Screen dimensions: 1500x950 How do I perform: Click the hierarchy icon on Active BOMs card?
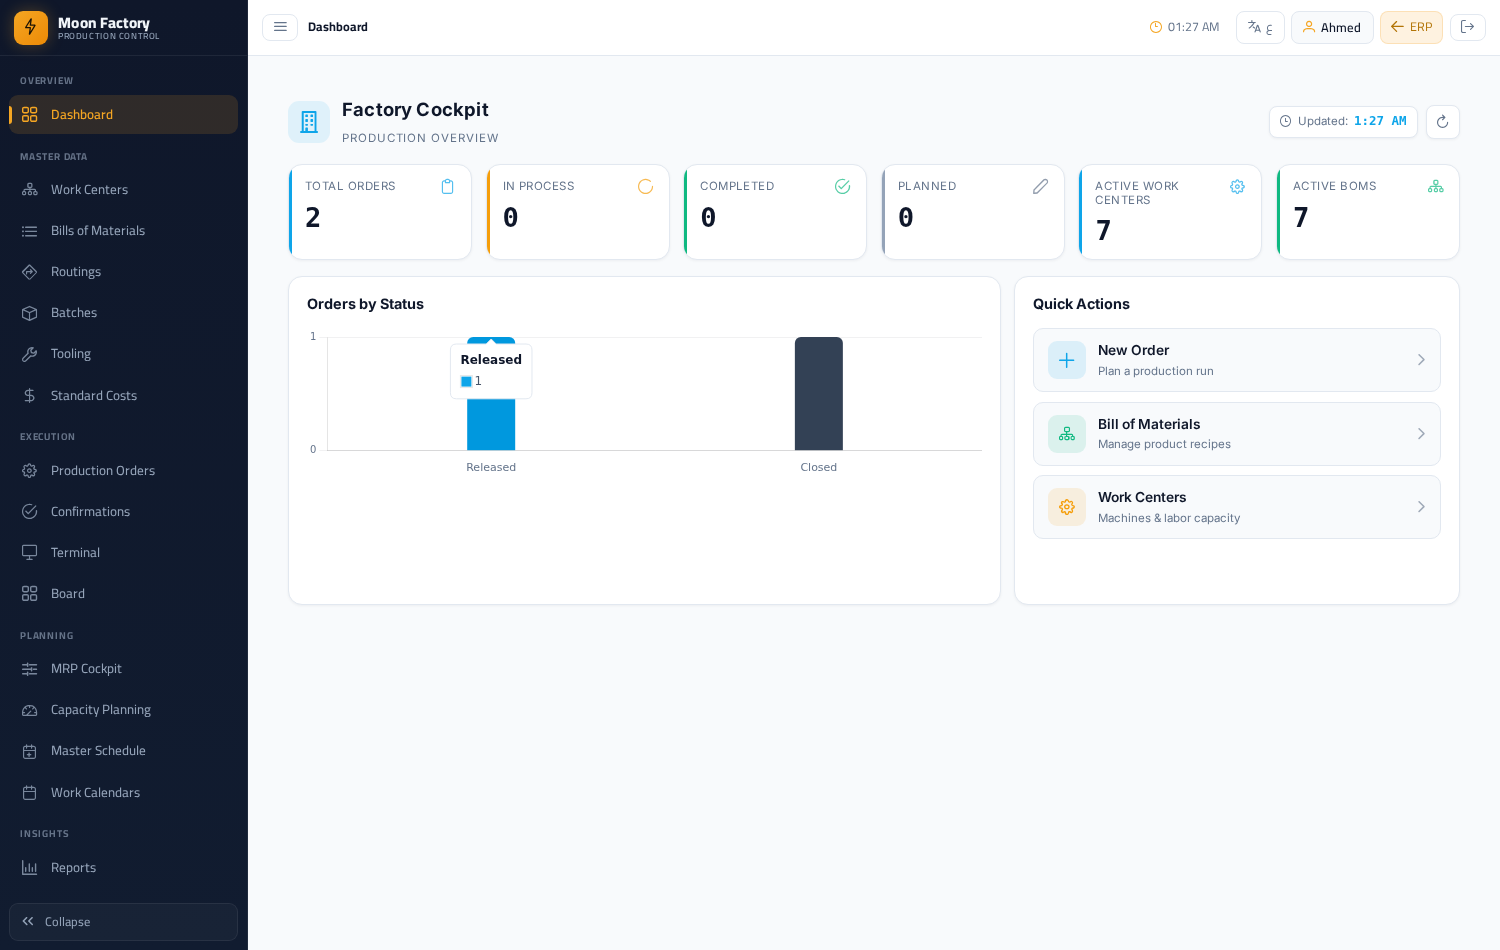click(x=1435, y=187)
